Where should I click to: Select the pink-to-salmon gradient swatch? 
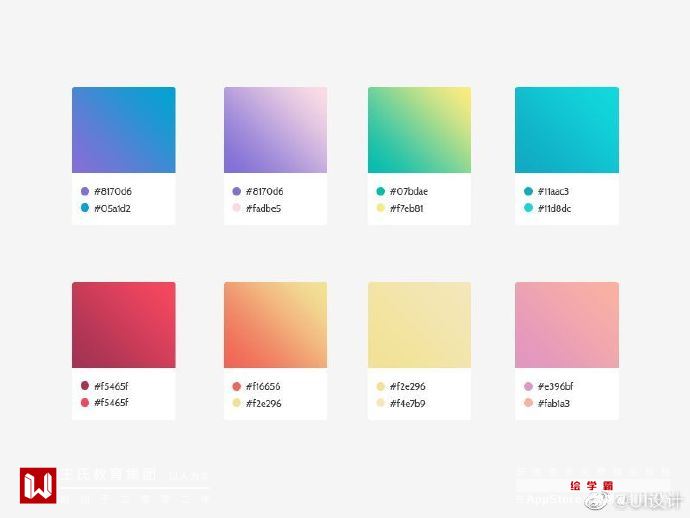[567, 325]
